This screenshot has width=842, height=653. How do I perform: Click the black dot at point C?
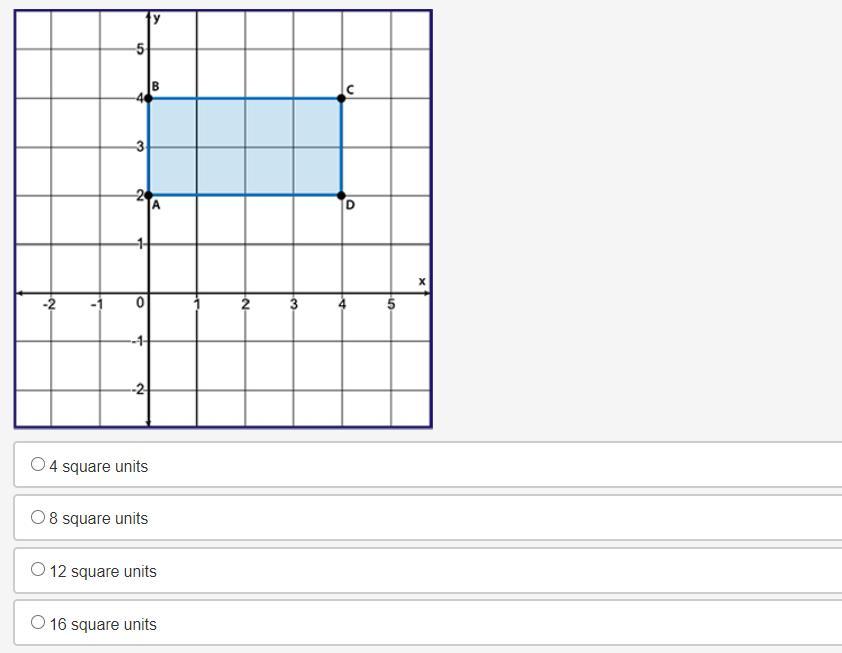(342, 98)
